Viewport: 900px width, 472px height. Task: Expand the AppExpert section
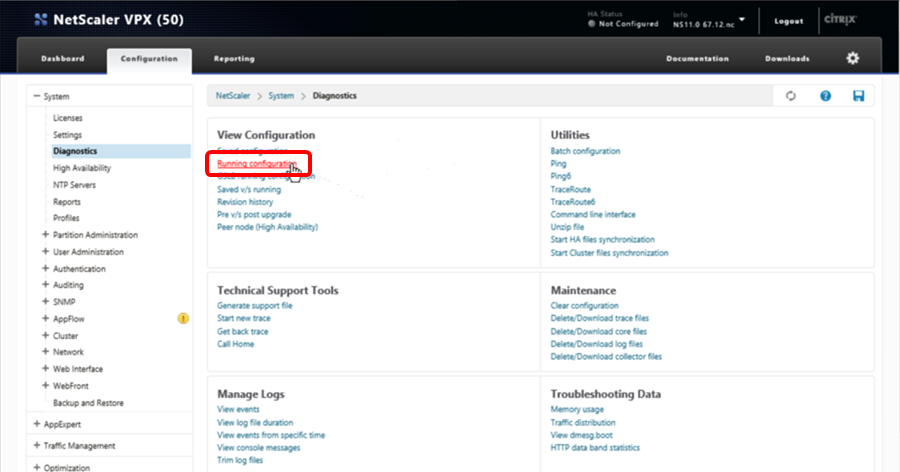pyautogui.click(x=37, y=424)
